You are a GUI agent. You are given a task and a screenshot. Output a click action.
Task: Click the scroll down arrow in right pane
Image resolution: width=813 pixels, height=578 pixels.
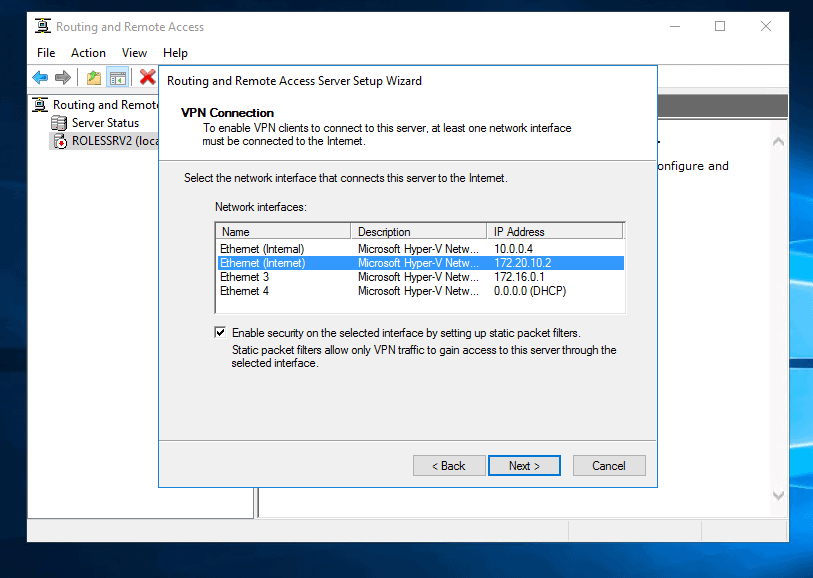coord(779,496)
